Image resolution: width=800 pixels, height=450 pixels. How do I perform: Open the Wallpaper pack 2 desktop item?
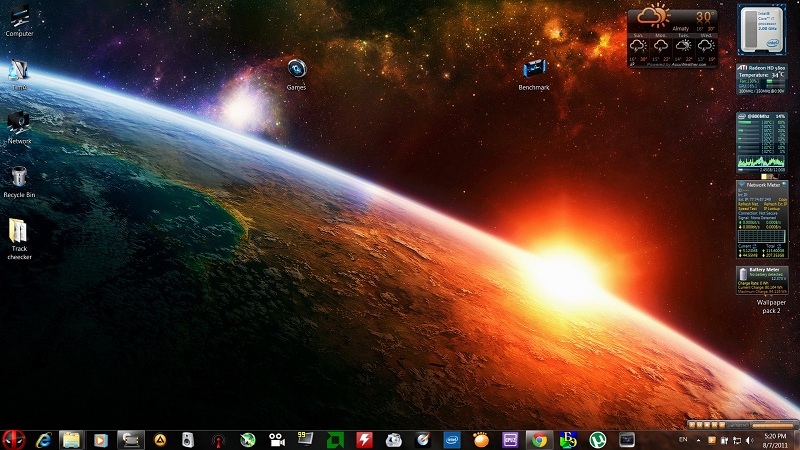click(x=771, y=306)
